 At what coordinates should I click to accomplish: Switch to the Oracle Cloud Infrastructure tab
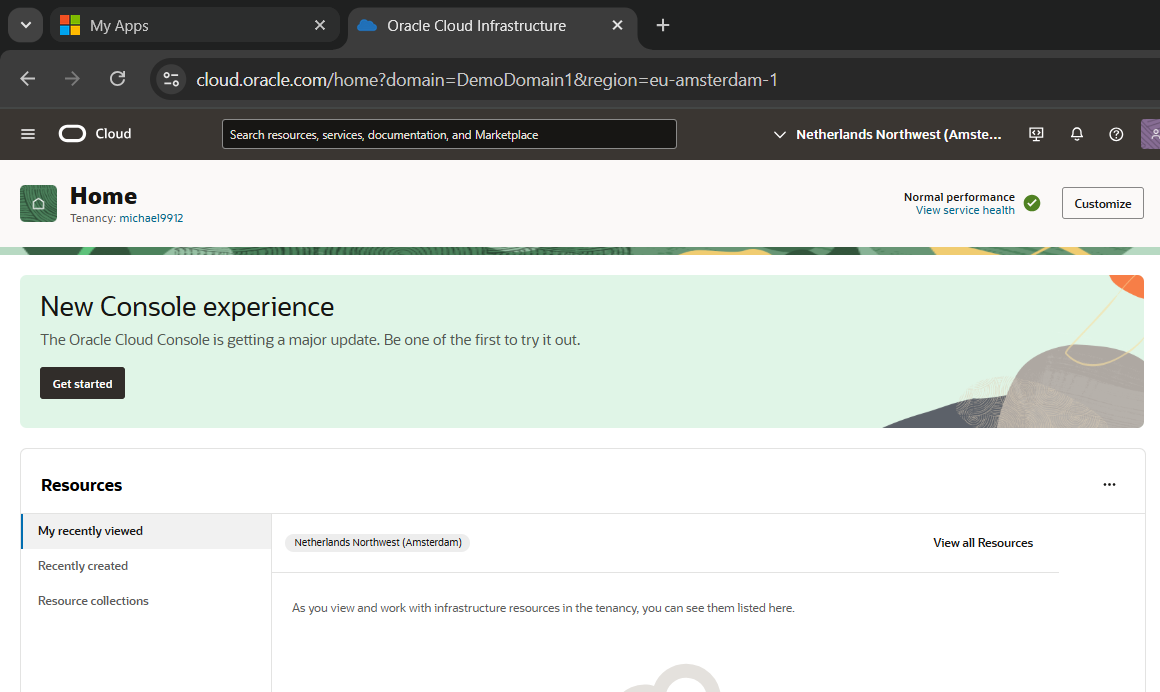[492, 25]
